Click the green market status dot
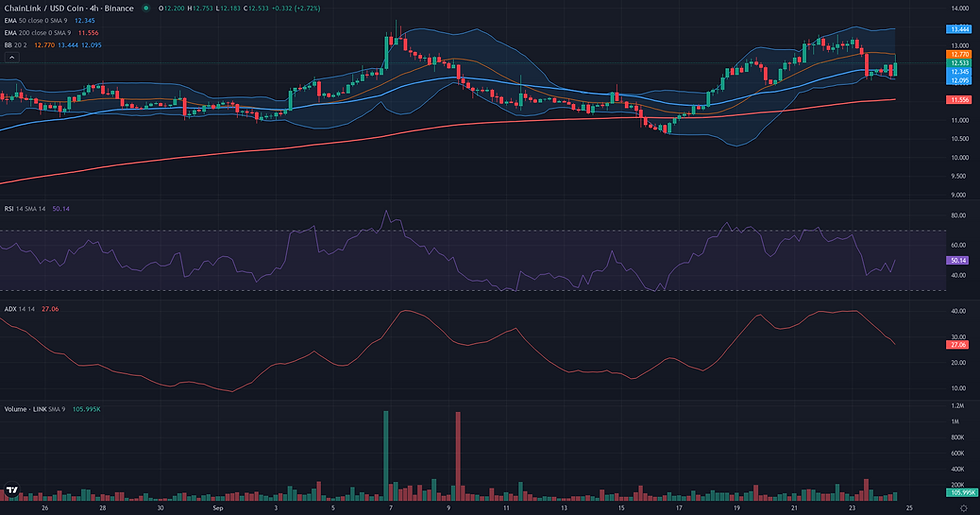The height and width of the screenshot is (515, 980). pyautogui.click(x=146, y=8)
